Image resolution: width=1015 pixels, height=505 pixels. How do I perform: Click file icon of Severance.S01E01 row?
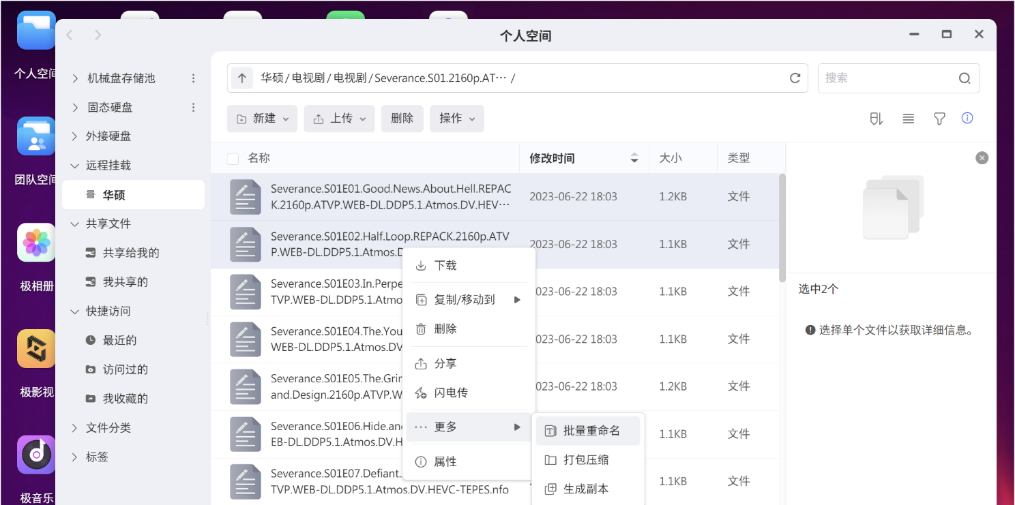point(245,197)
